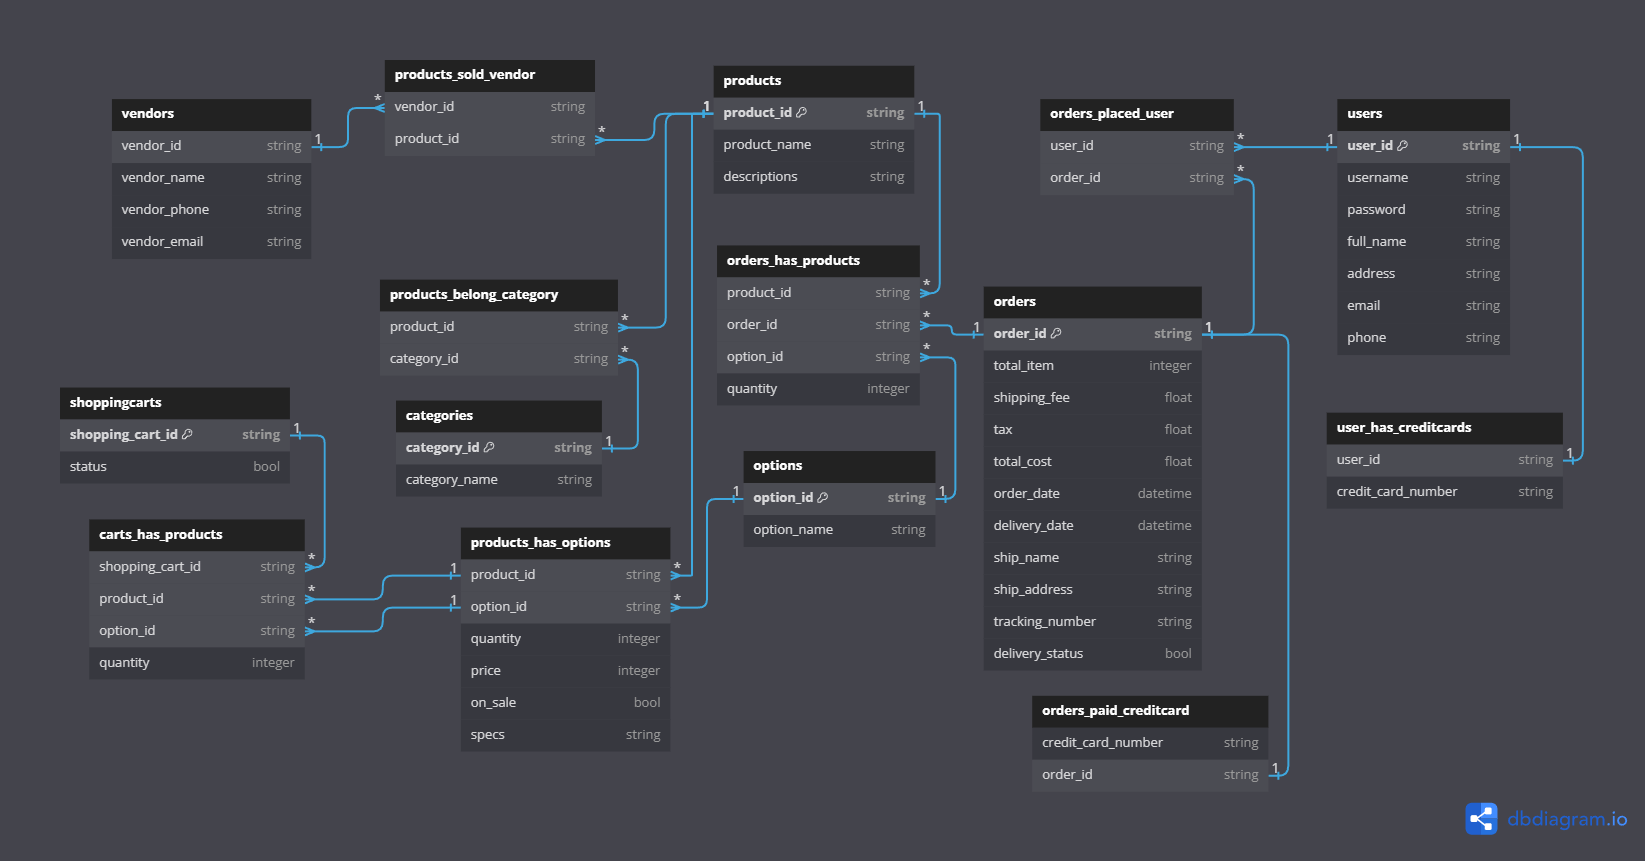Select the categories table header
This screenshot has height=861, width=1645.
pos(499,416)
